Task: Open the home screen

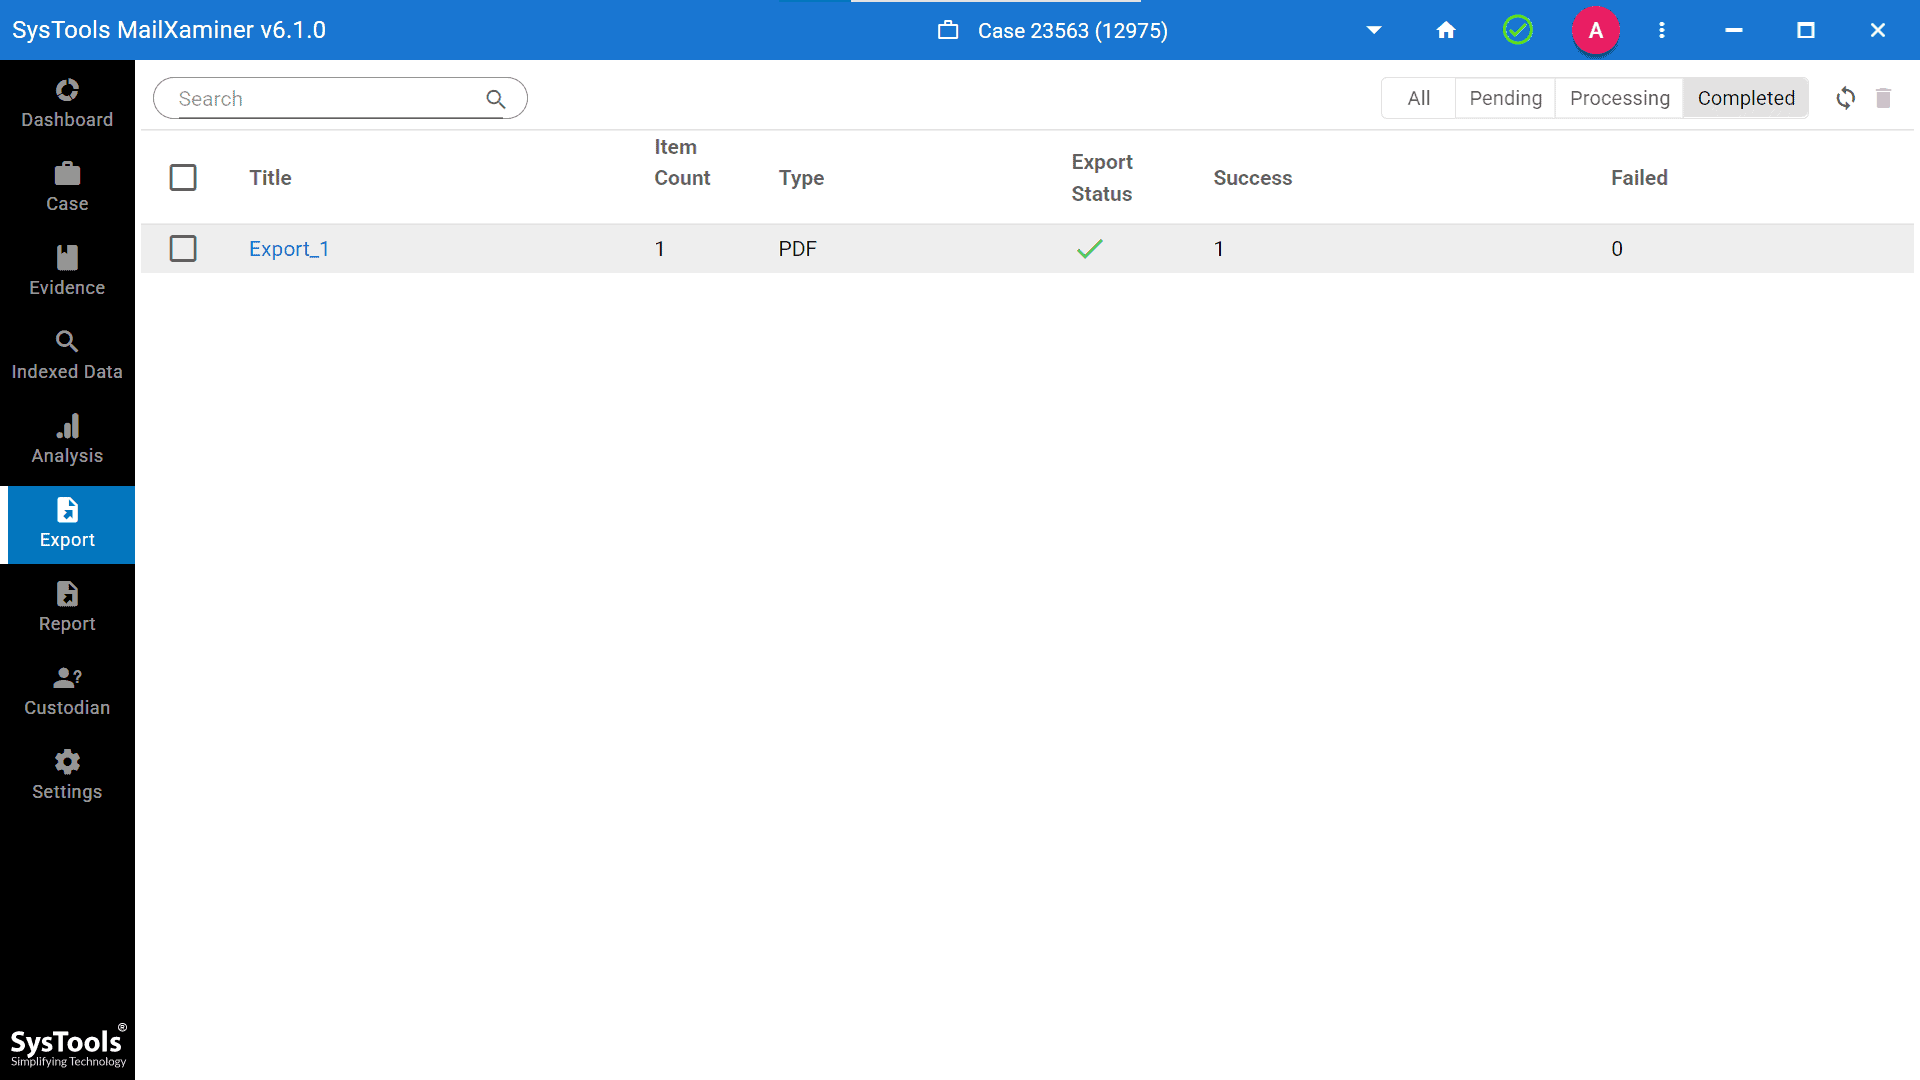Action: tap(1445, 30)
